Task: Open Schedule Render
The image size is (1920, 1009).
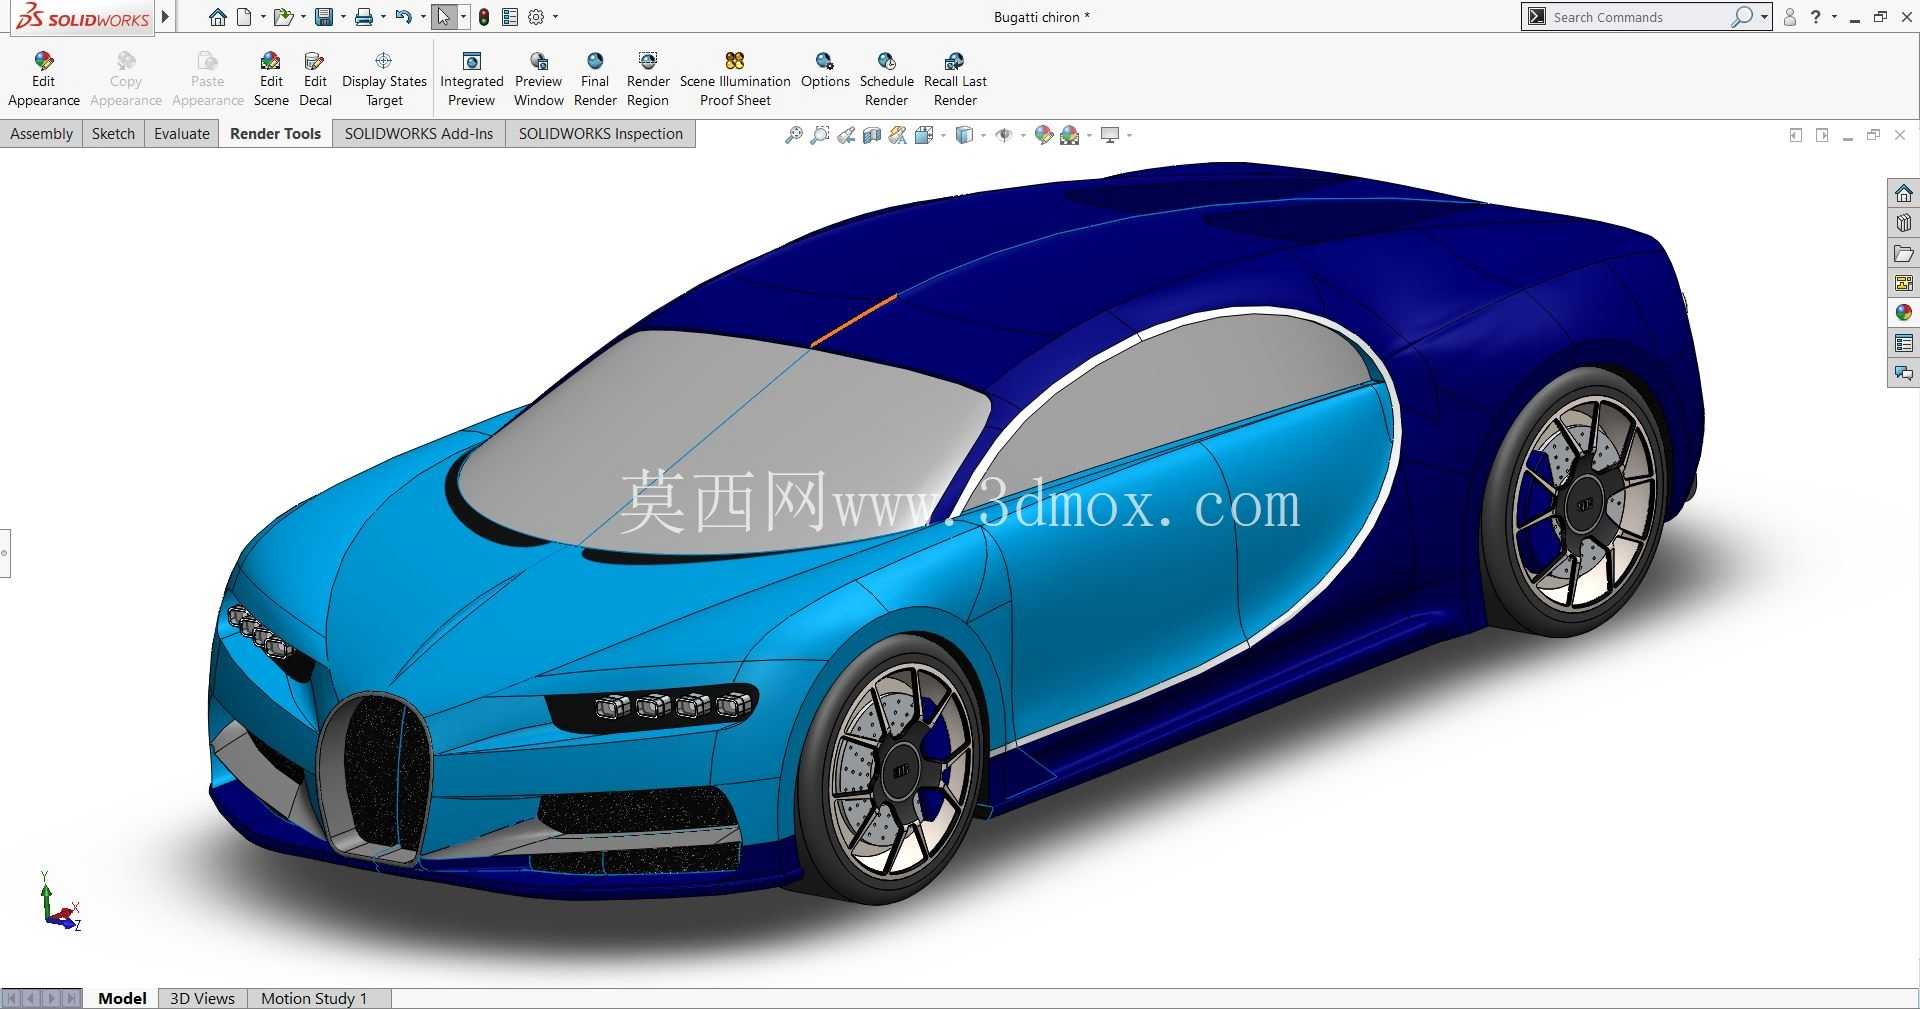Action: click(886, 79)
